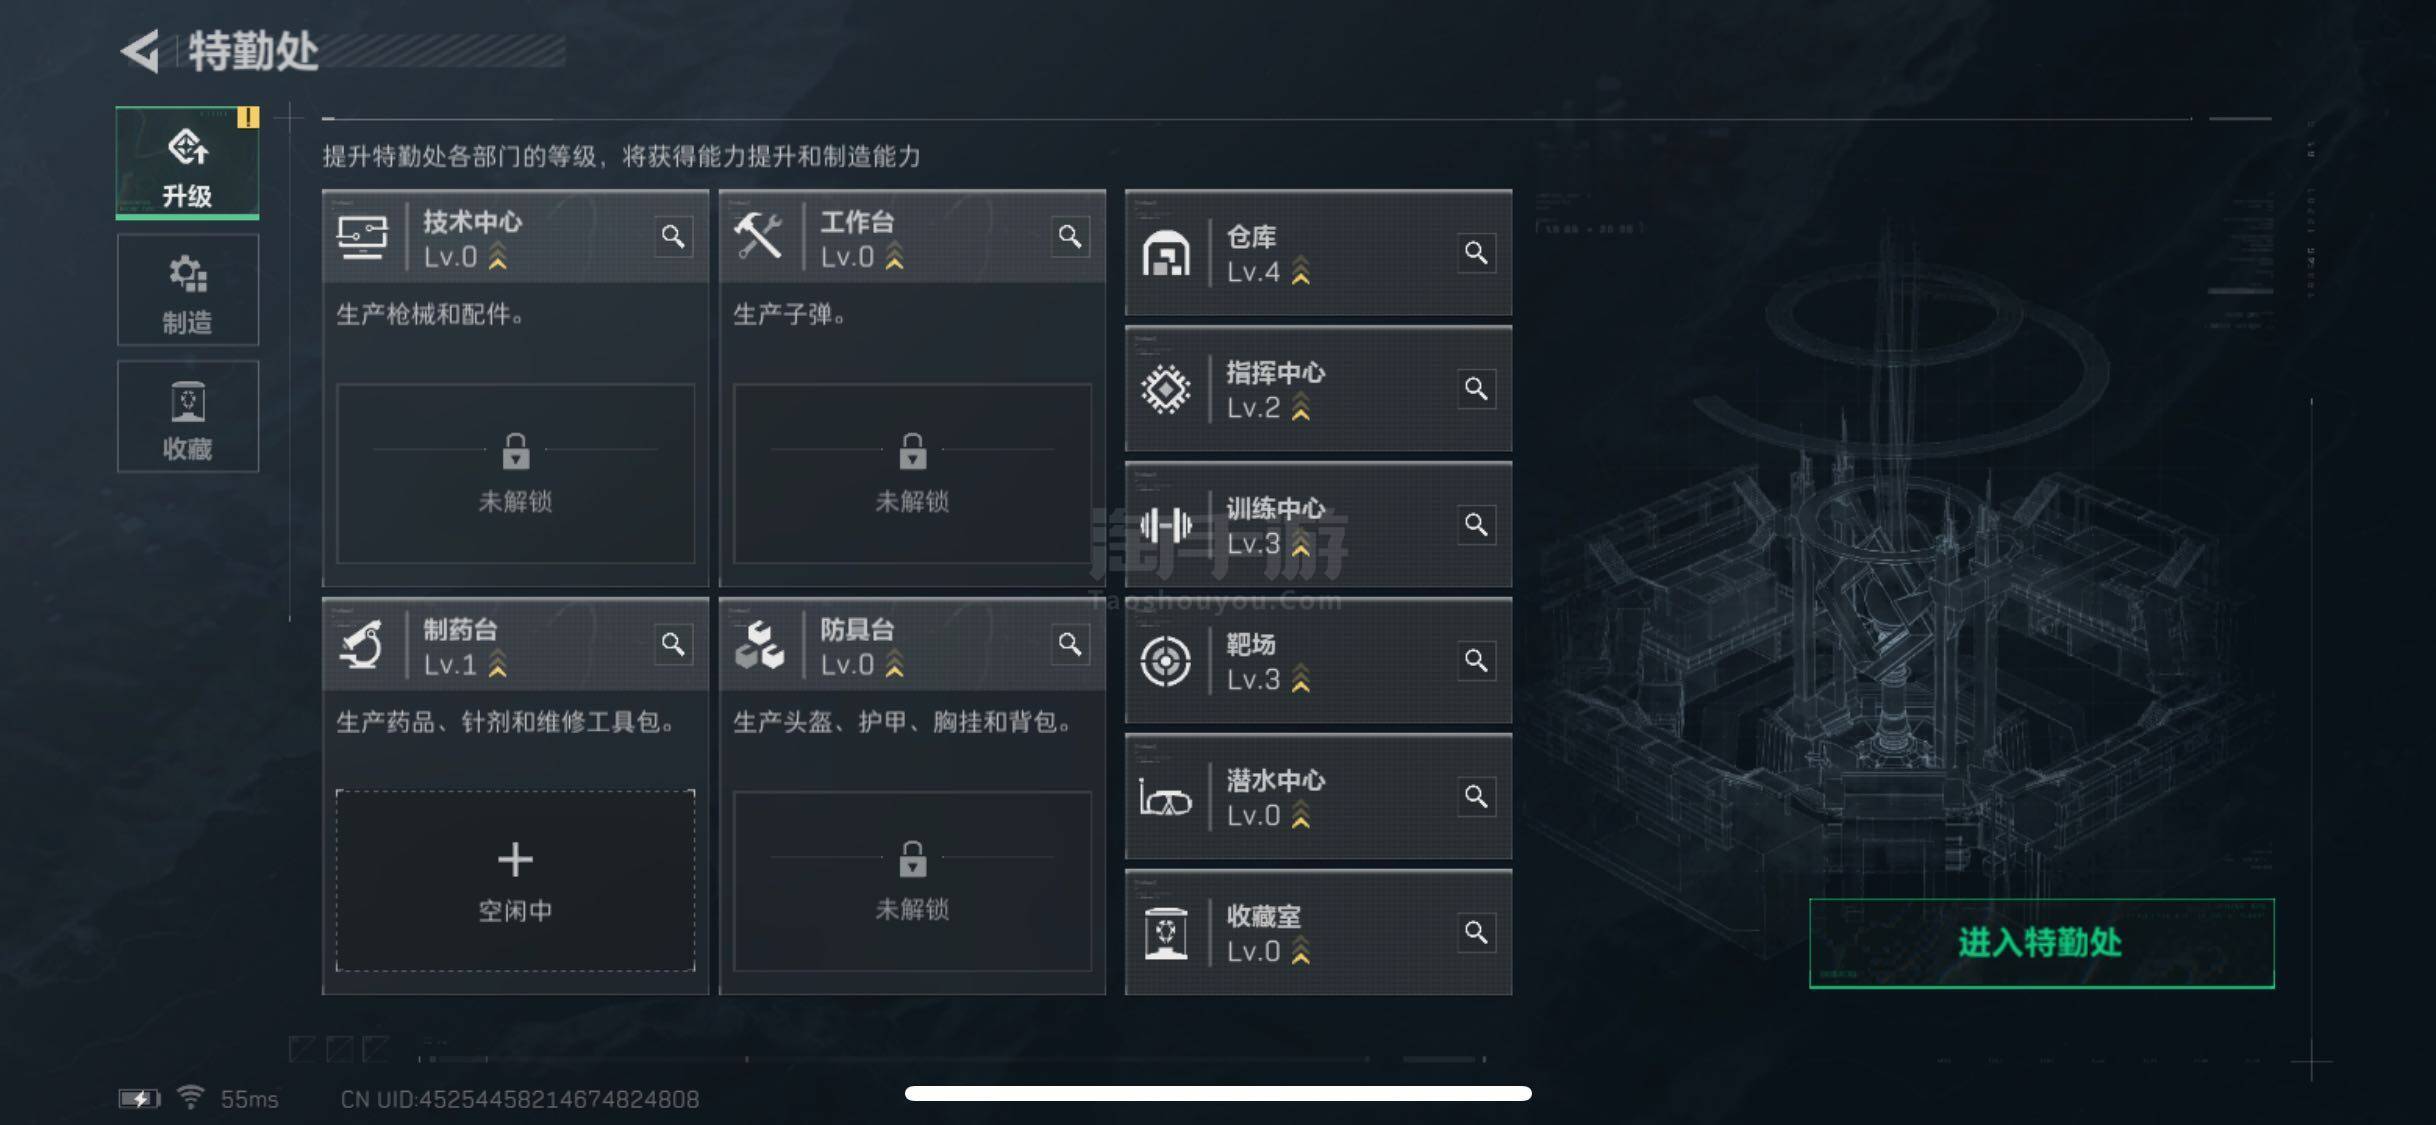Viewport: 2436px width, 1125px height.
Task: Click locked 未解锁 slot under 技术中心
Action: pos(515,473)
